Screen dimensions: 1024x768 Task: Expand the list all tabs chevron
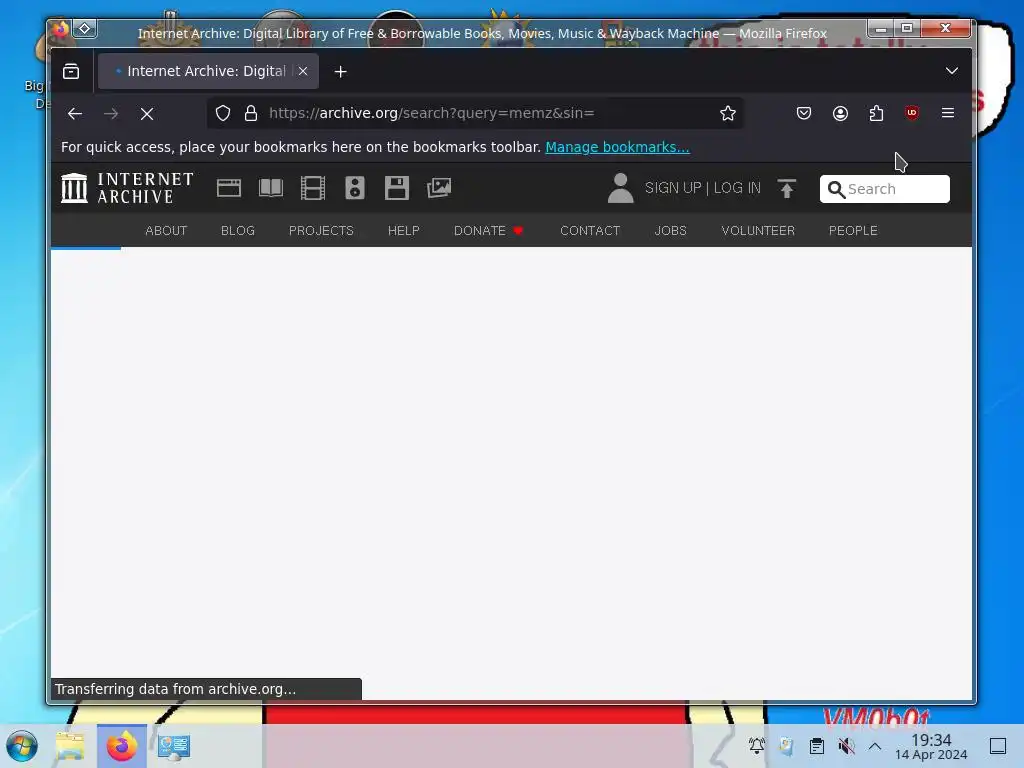(952, 71)
